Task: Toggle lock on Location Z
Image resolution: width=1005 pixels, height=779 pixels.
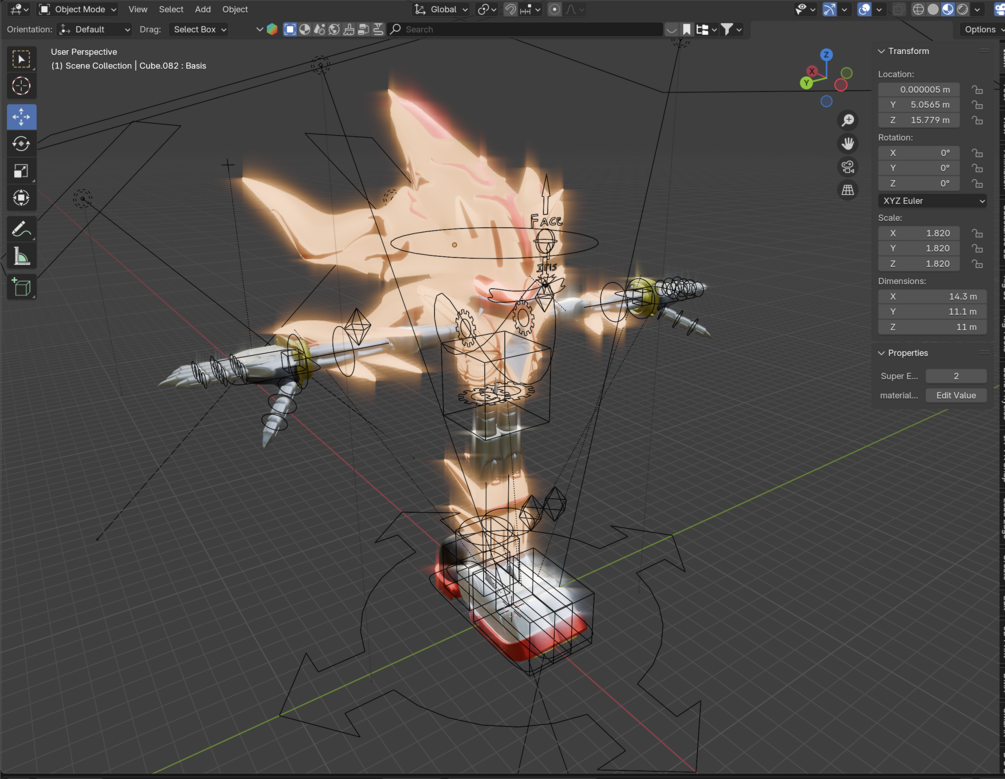Action: 977,120
